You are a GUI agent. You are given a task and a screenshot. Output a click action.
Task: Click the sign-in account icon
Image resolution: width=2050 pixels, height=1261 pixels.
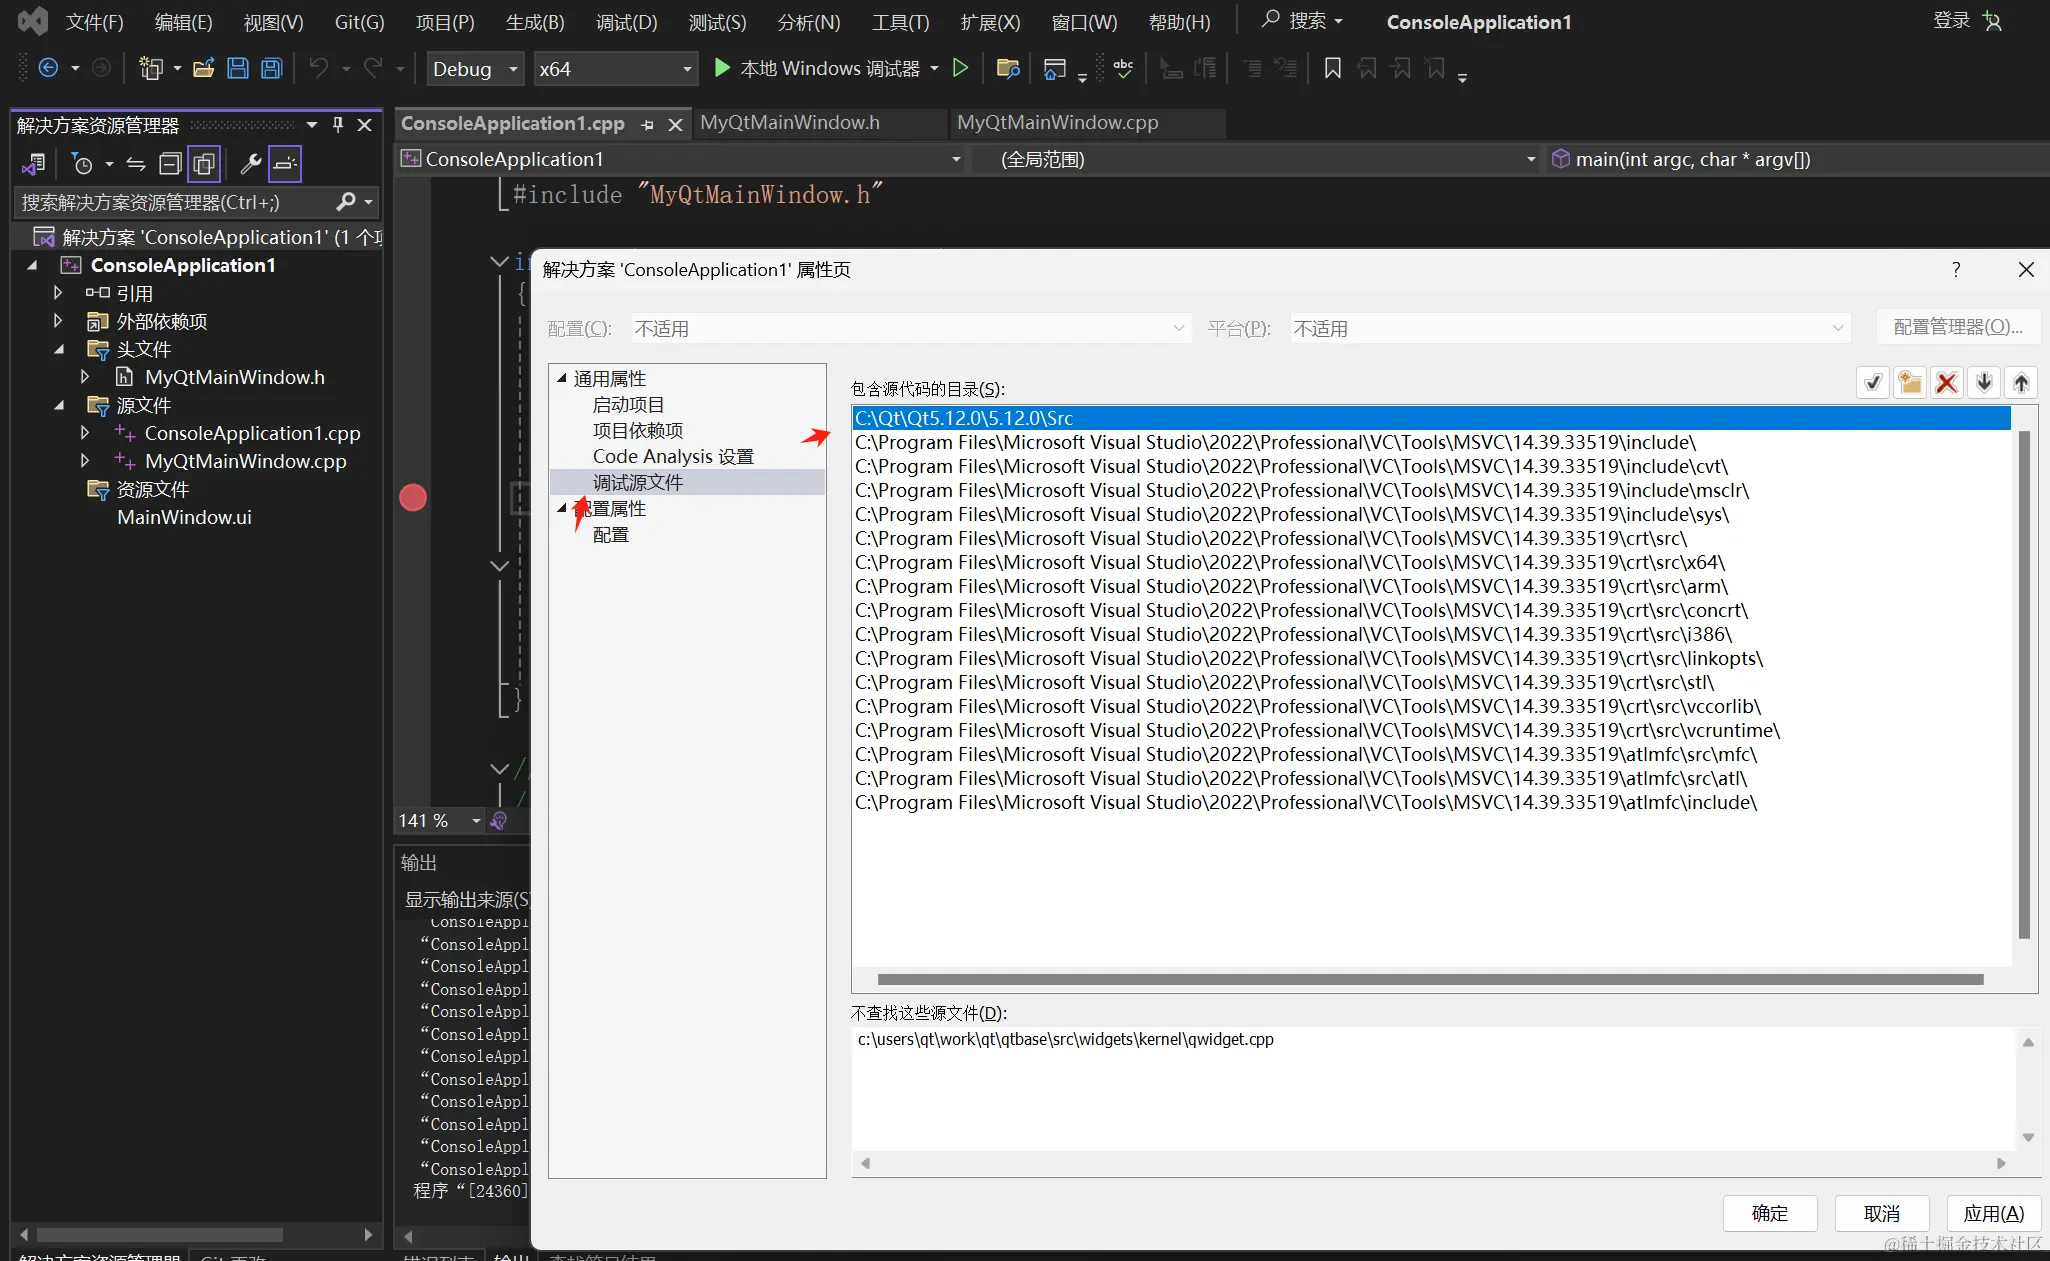pyautogui.click(x=1993, y=21)
